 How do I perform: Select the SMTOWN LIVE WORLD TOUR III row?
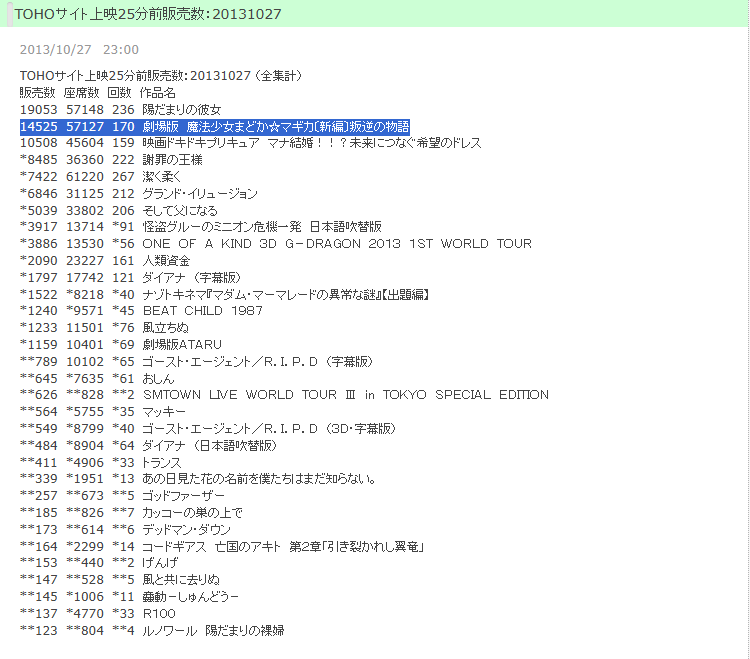[285, 395]
